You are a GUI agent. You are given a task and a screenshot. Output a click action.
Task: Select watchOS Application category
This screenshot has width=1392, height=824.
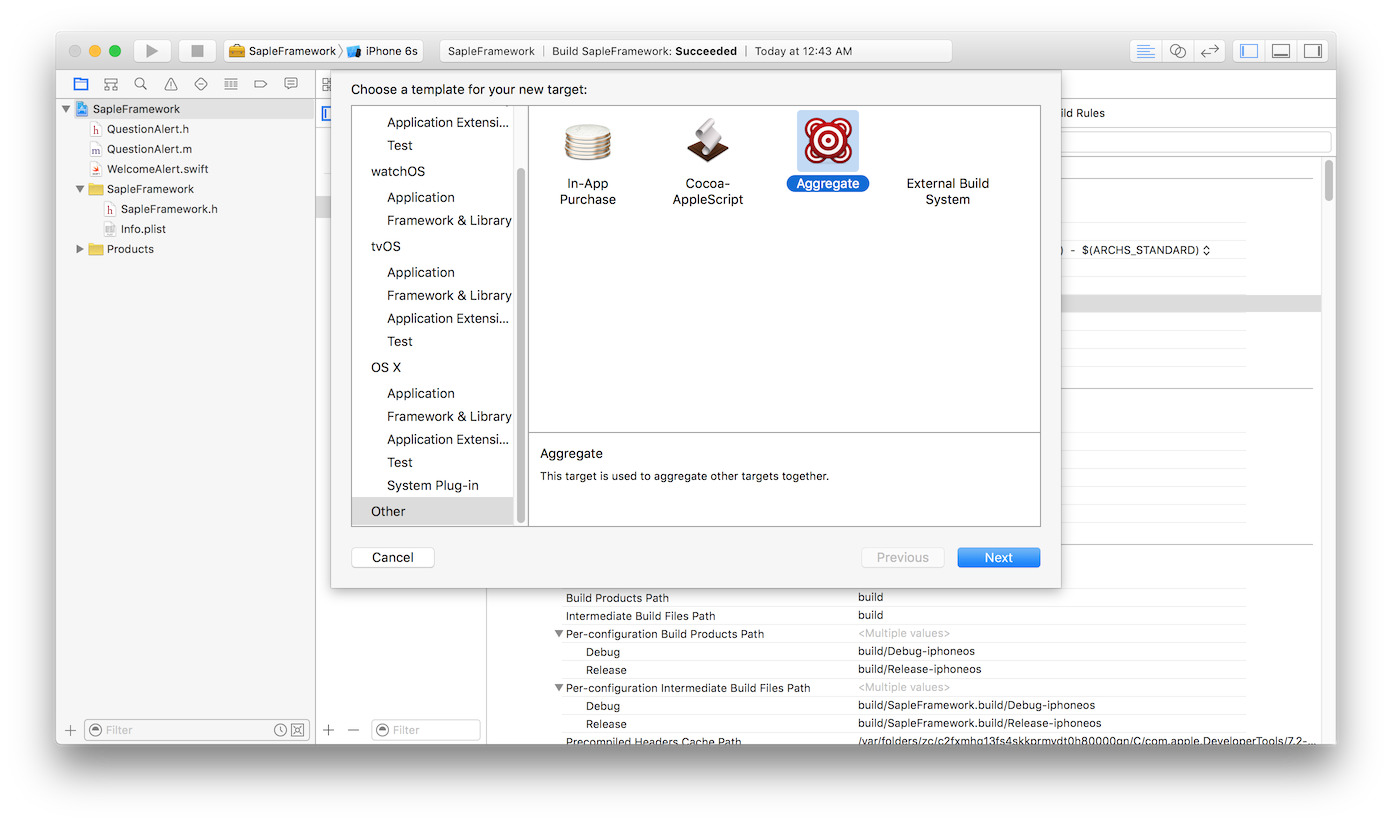(421, 197)
